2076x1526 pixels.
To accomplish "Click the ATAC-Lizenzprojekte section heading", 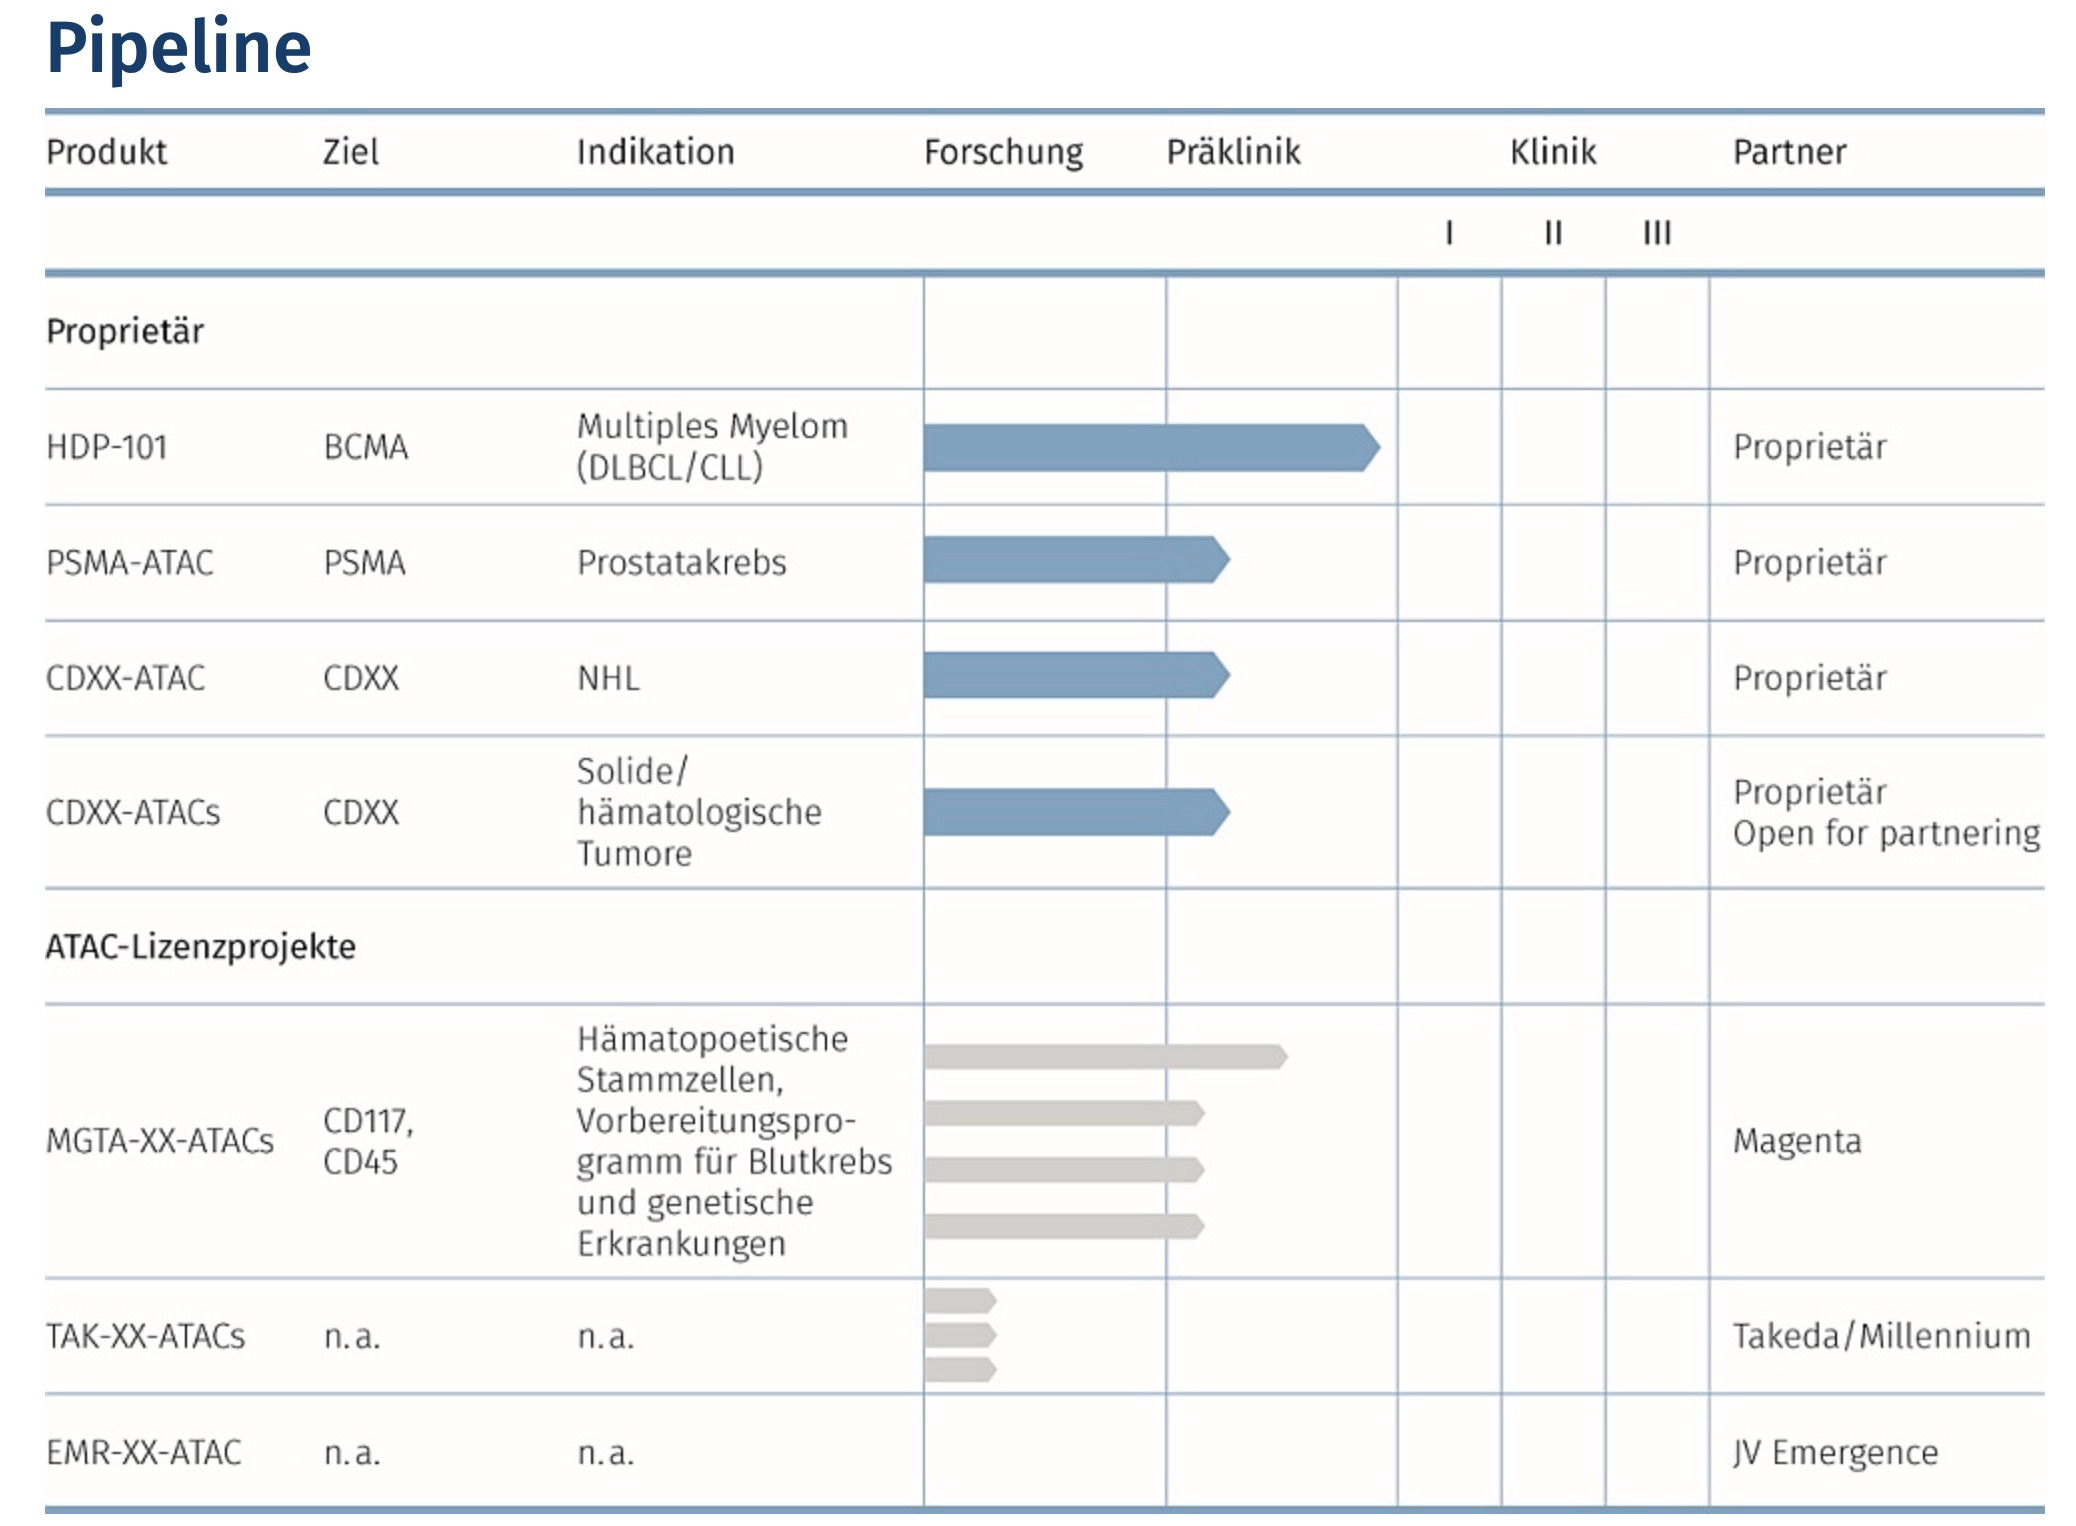I will [201, 946].
